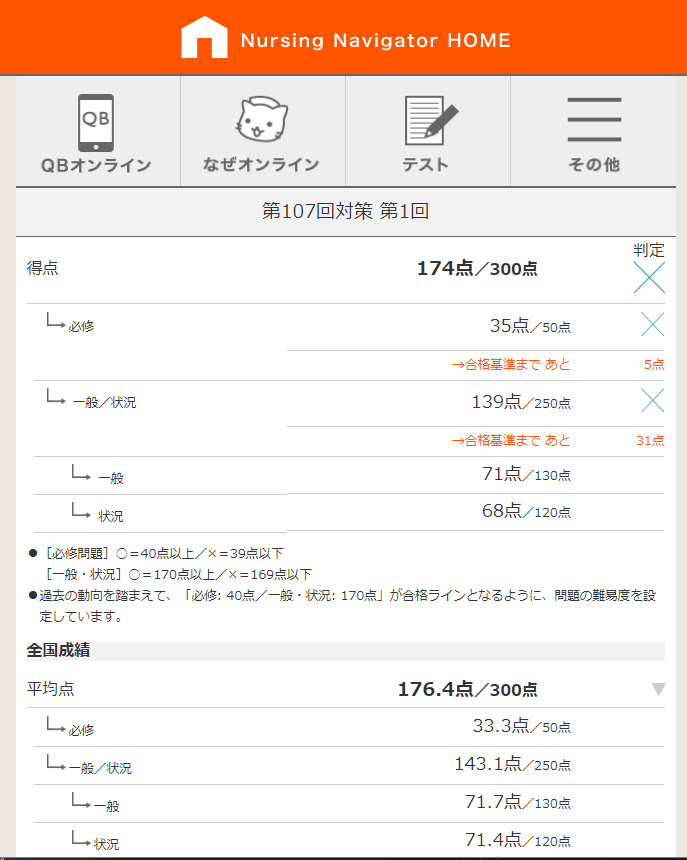Select the 174点/300点 total score
The height and width of the screenshot is (860, 687).
click(477, 268)
